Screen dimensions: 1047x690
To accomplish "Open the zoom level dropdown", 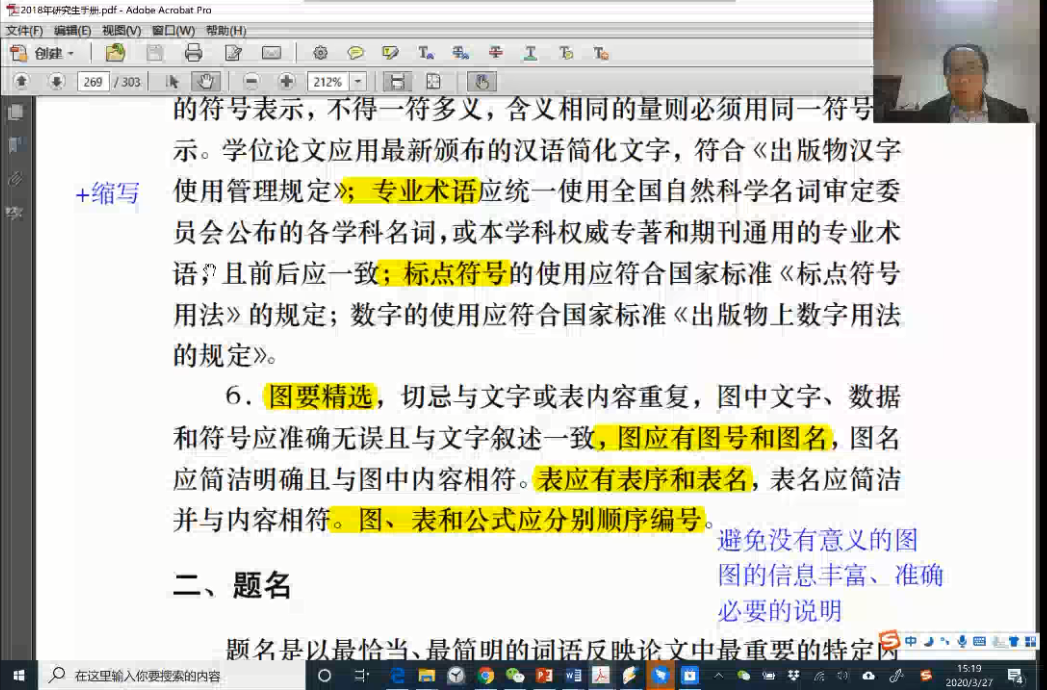I will pyautogui.click(x=358, y=82).
